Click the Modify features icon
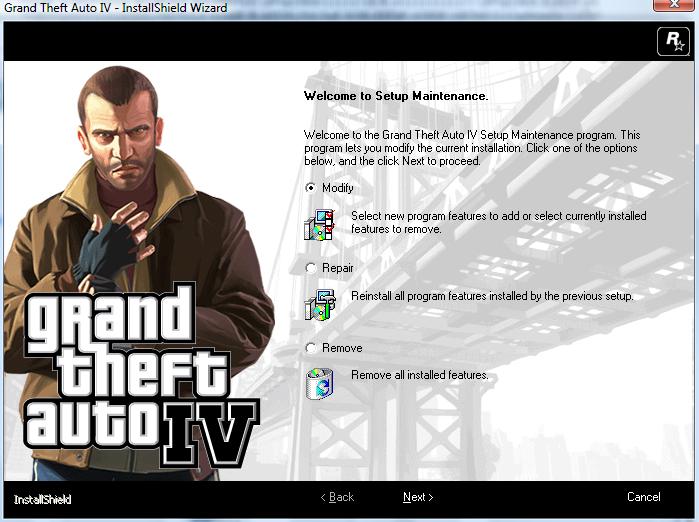This screenshot has height=522, width=699. coord(319,226)
